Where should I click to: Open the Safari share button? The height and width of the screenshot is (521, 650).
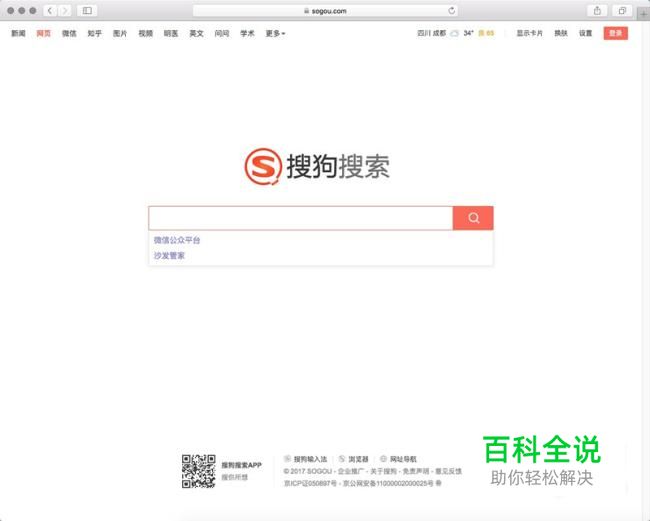597,11
